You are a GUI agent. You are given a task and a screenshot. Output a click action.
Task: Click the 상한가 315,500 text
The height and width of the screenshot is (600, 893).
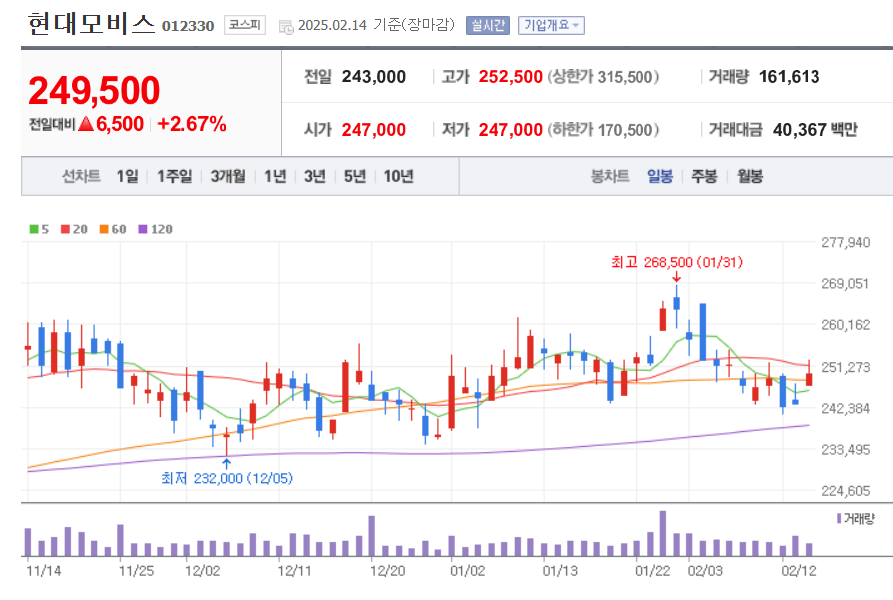click(x=604, y=77)
